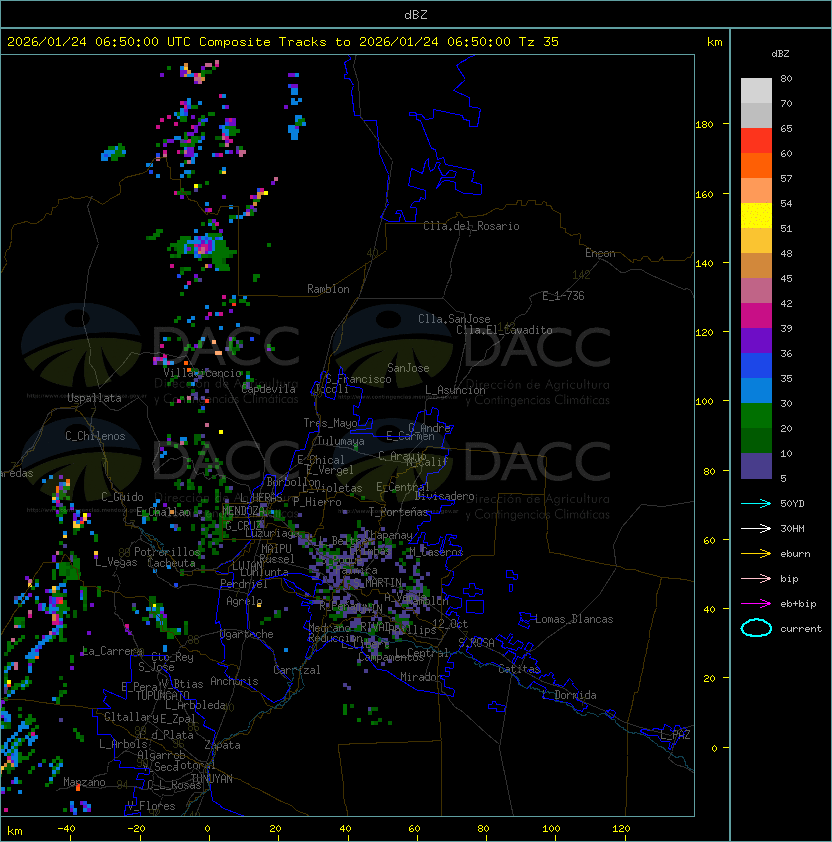Click the Clla.El_Cavadito map label

[504, 330]
